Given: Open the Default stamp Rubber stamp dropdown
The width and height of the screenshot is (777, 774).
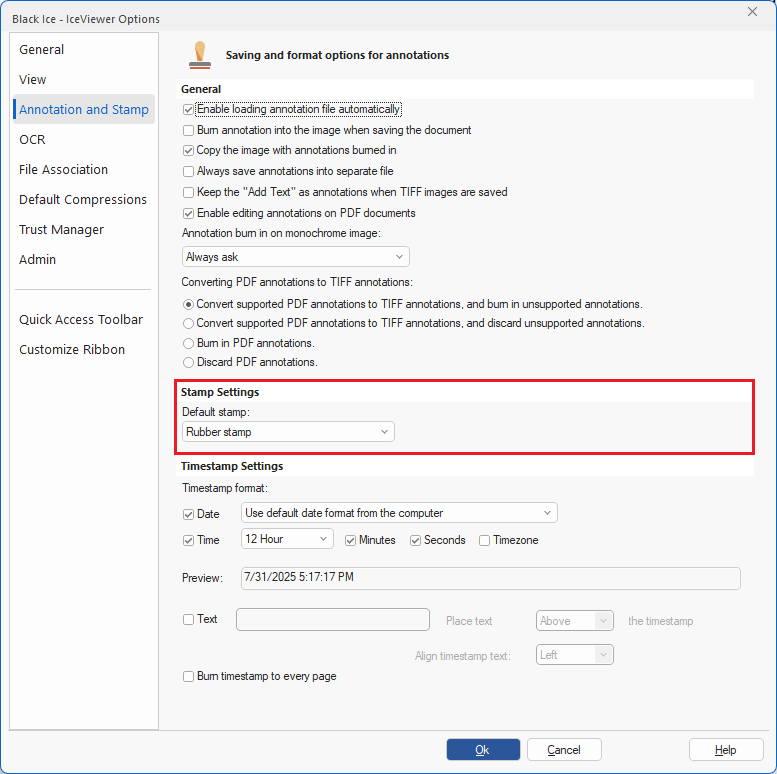Looking at the screenshot, I should click(288, 432).
